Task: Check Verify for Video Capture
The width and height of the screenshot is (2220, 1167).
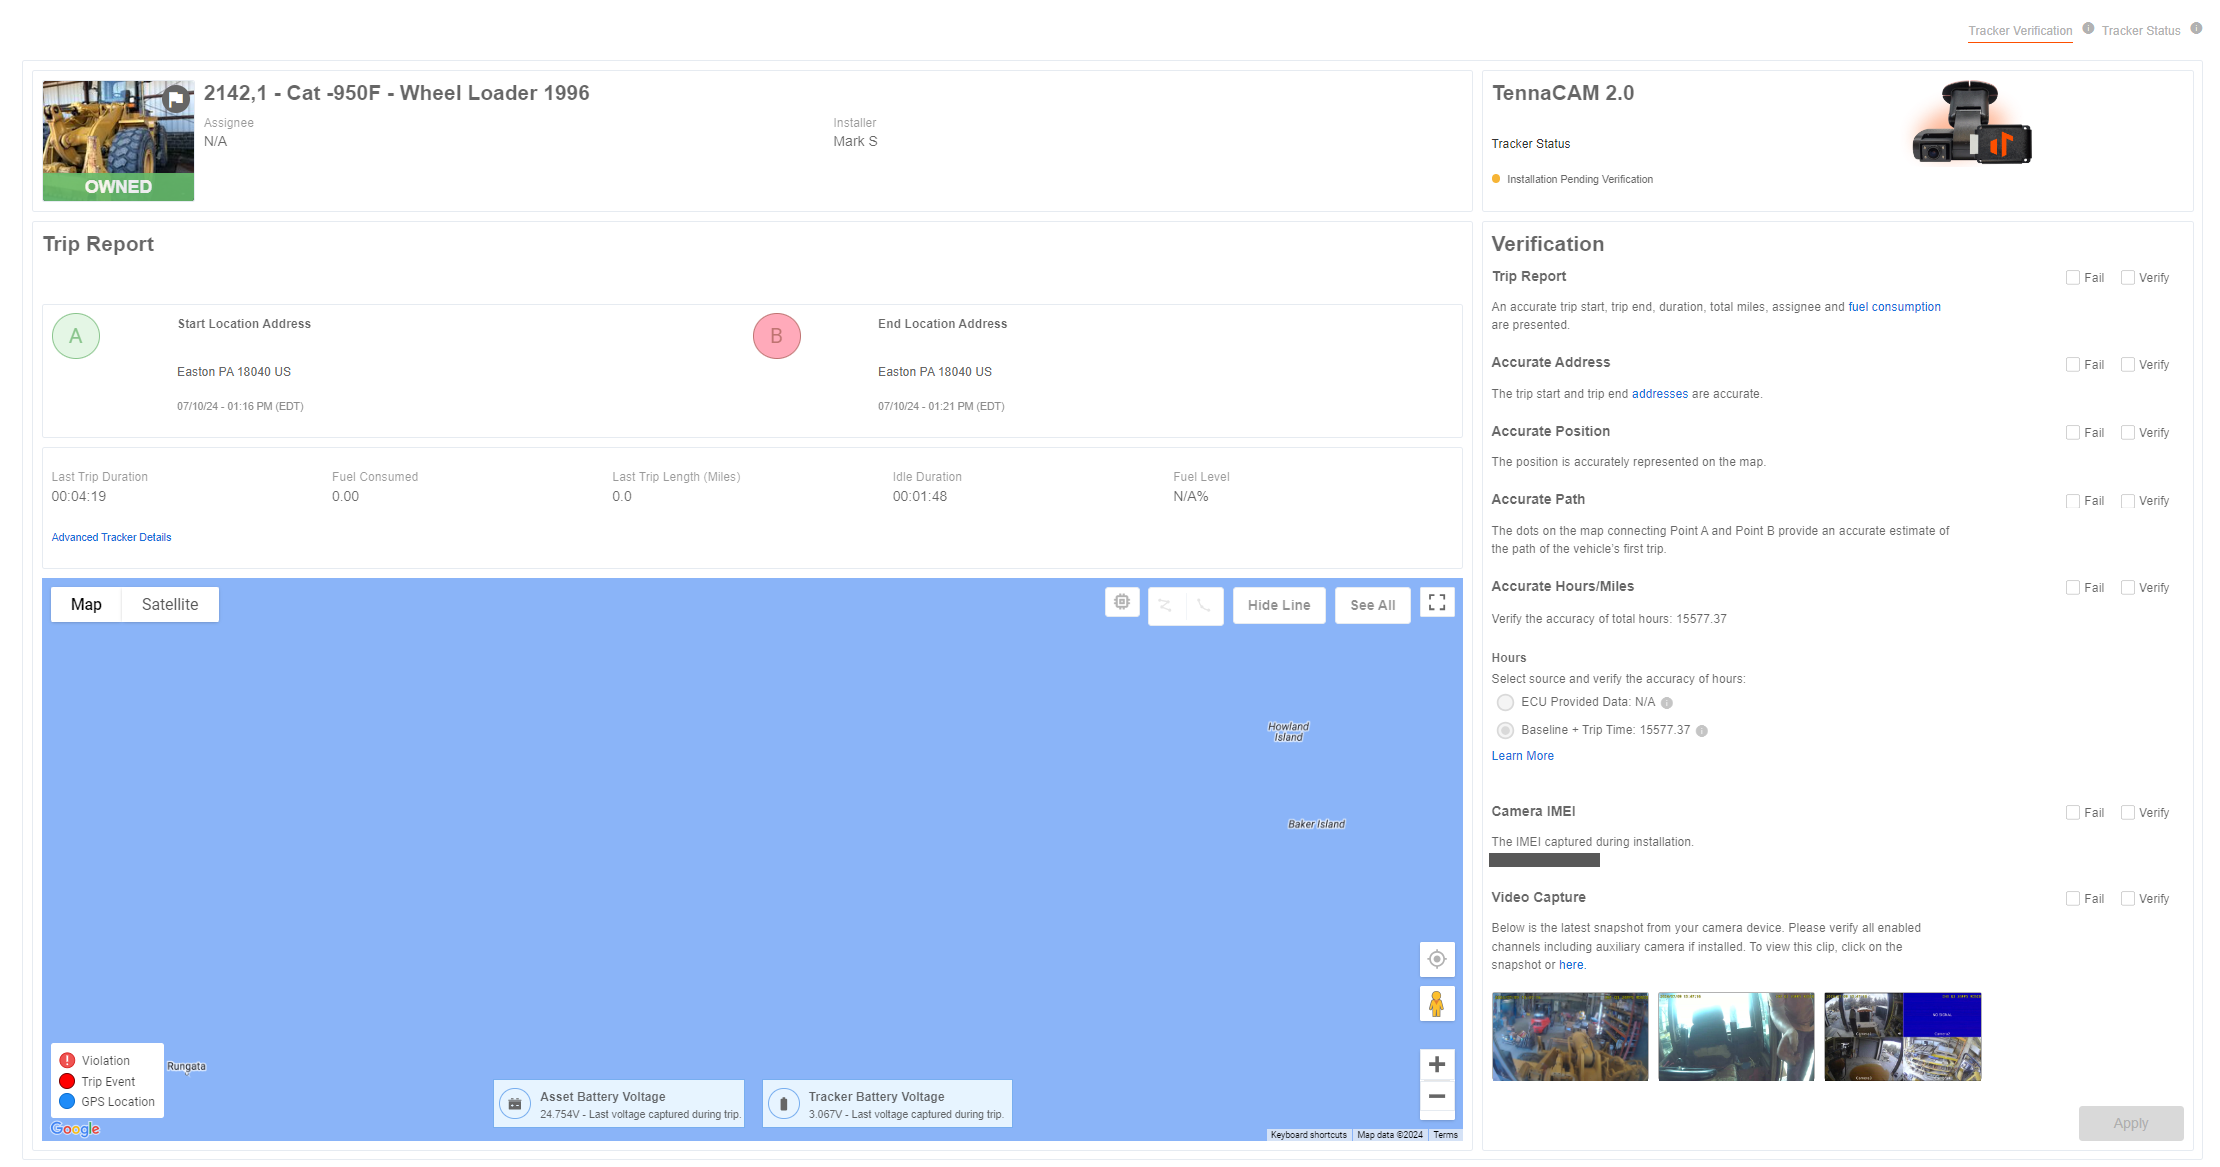Action: click(2128, 899)
